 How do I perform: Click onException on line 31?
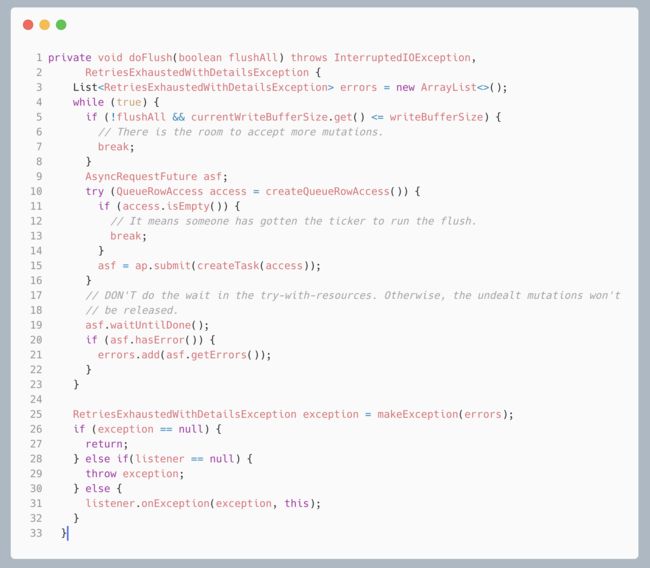pos(175,503)
